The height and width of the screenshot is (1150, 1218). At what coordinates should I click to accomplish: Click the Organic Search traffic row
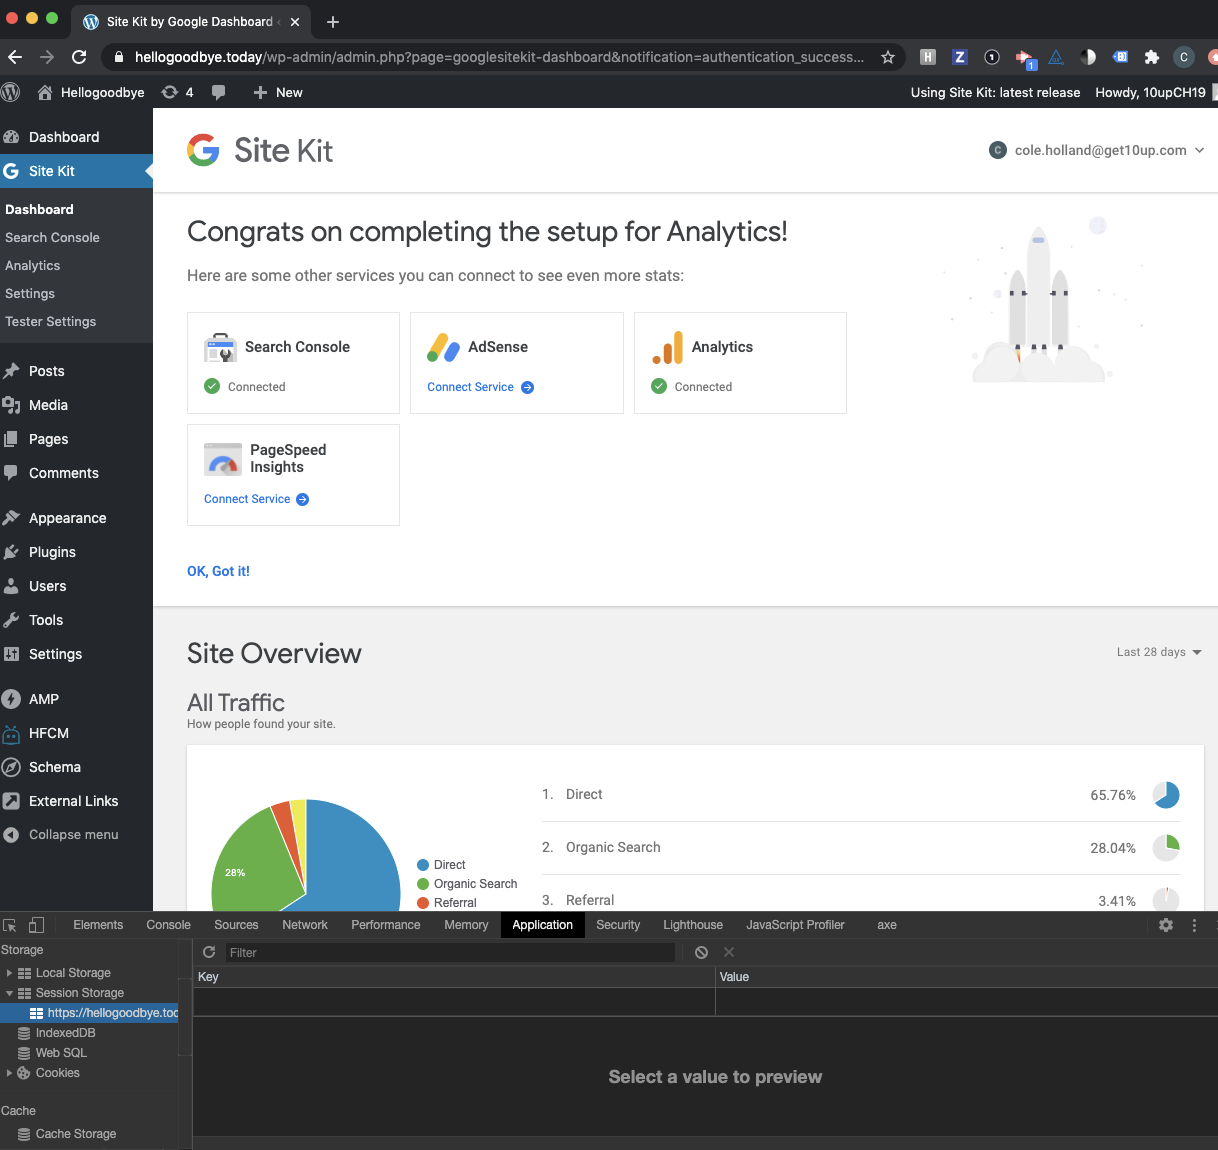(861, 848)
